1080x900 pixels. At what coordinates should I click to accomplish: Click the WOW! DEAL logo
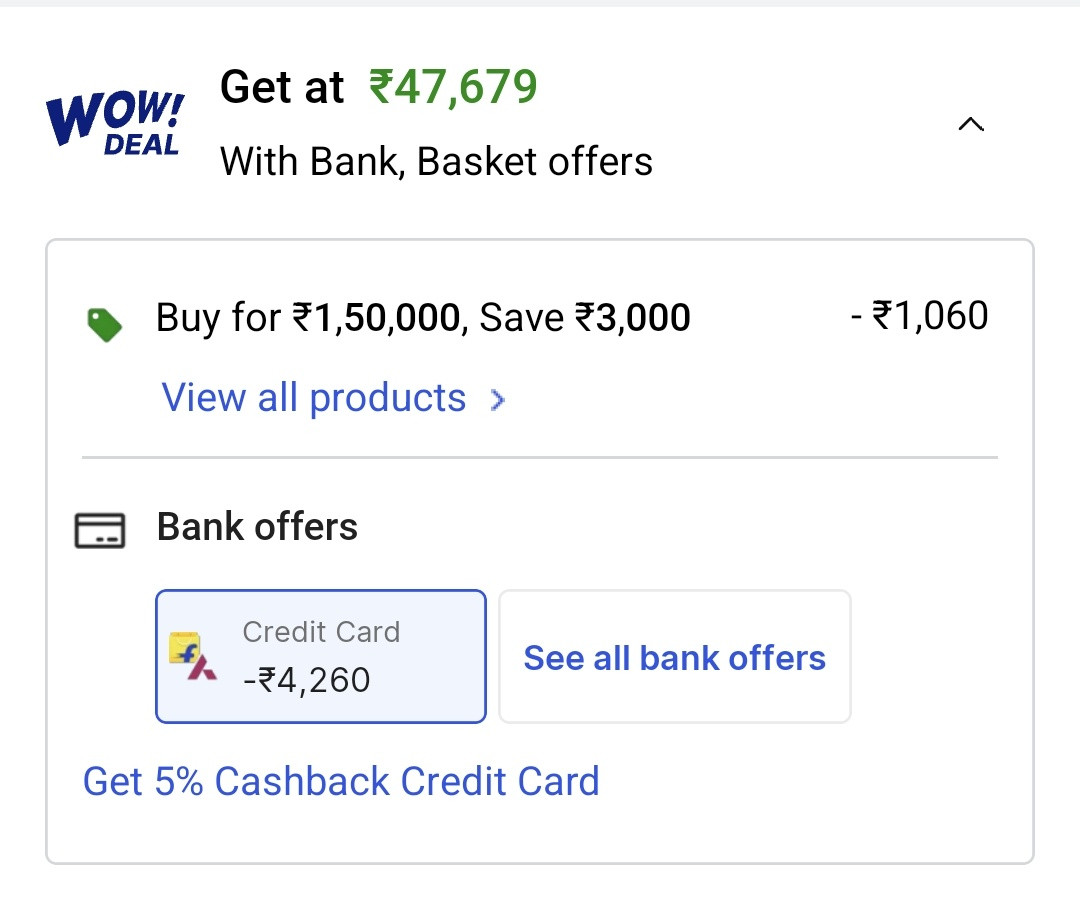pyautogui.click(x=114, y=124)
